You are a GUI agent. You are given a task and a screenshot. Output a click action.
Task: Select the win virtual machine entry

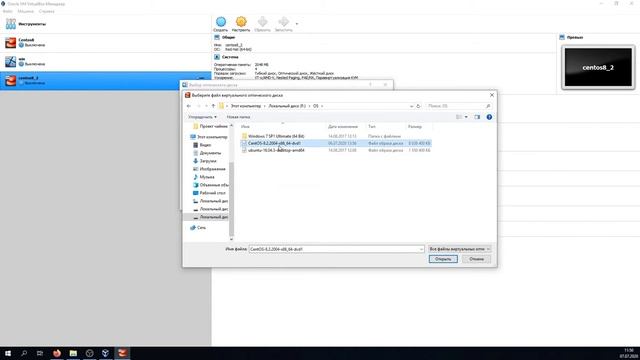pyautogui.click(x=106, y=62)
